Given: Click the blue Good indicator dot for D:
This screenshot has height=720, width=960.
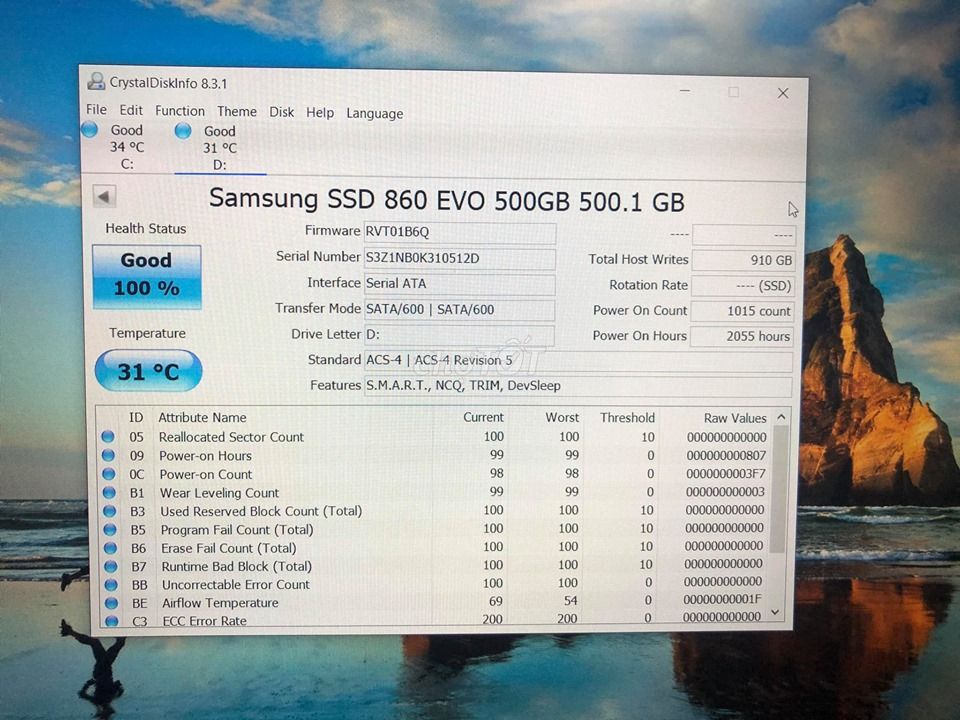Looking at the screenshot, I should click(183, 130).
